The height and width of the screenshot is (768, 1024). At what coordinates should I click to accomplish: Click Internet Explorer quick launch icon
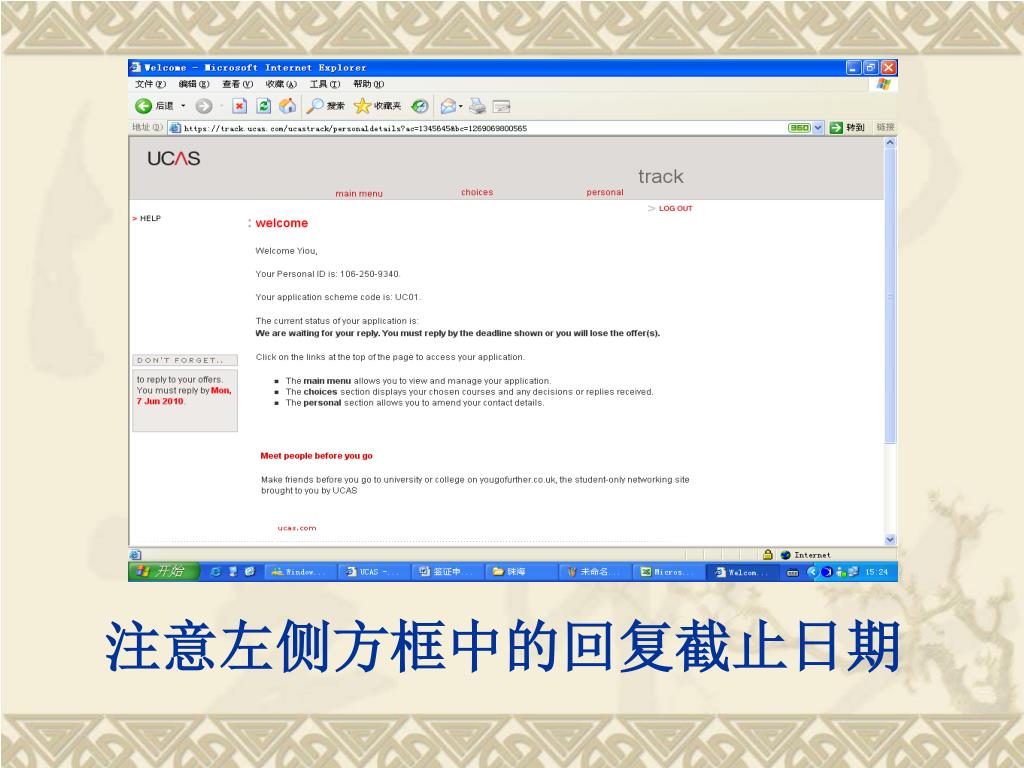[216, 571]
